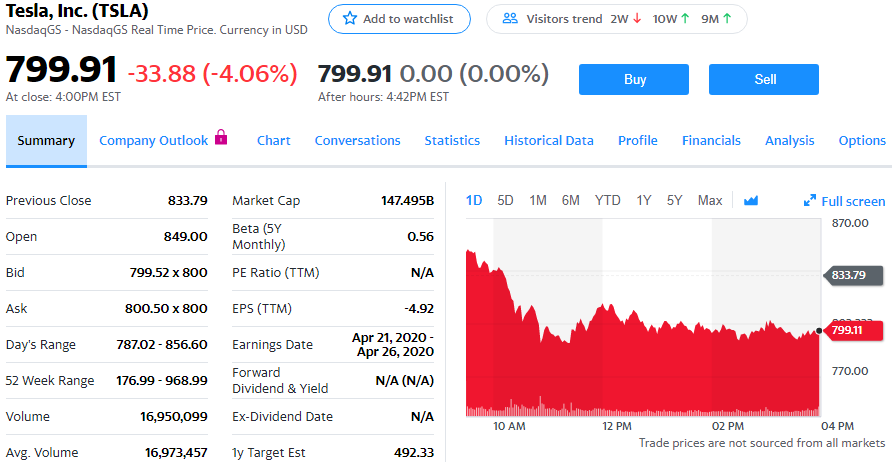
Task: Click the 799.11 current price label on chart
Action: click(855, 330)
